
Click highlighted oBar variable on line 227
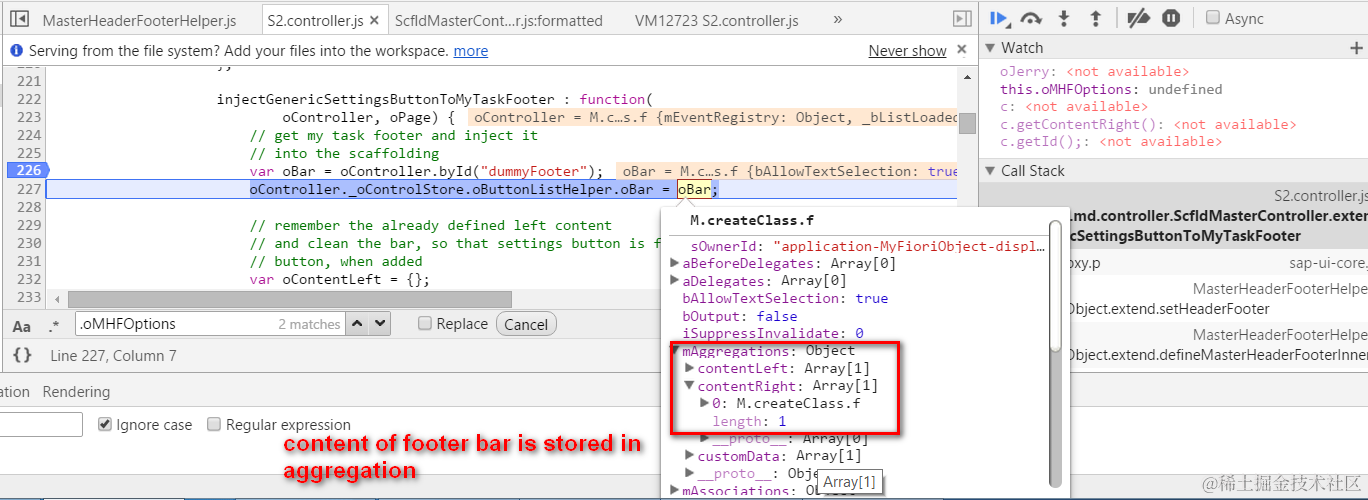tap(693, 190)
